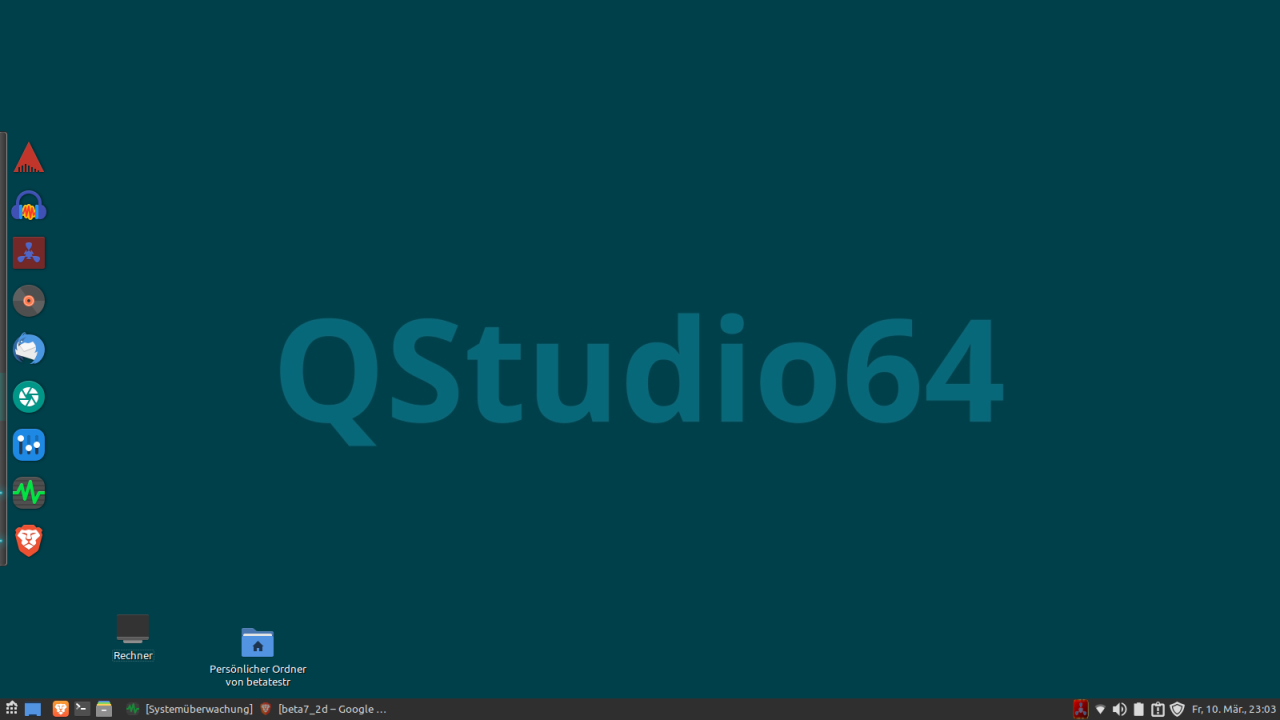Viewport: 1280px width, 720px height.
Task: Click the show desktop taskbar button
Action: [x=33, y=709]
